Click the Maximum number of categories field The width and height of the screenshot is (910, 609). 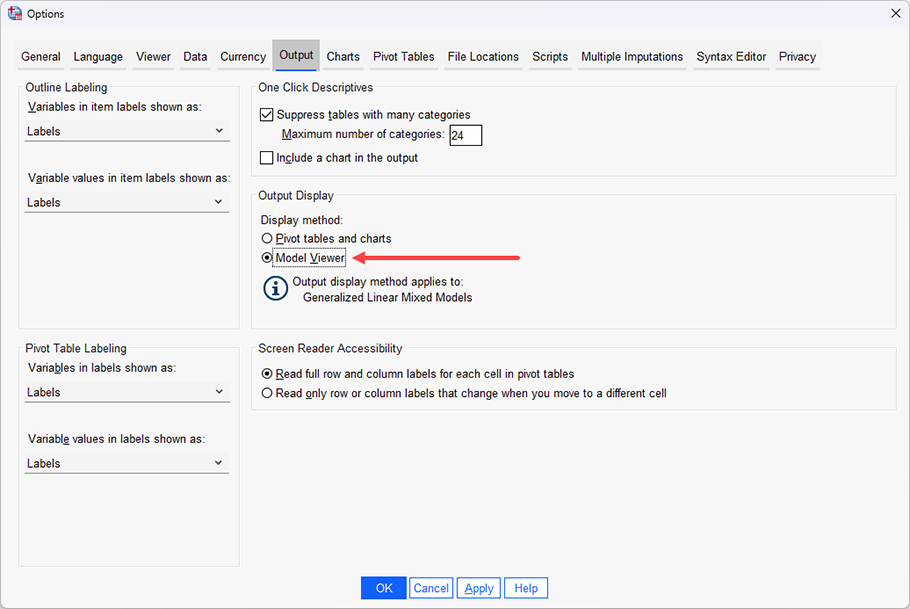(465, 135)
